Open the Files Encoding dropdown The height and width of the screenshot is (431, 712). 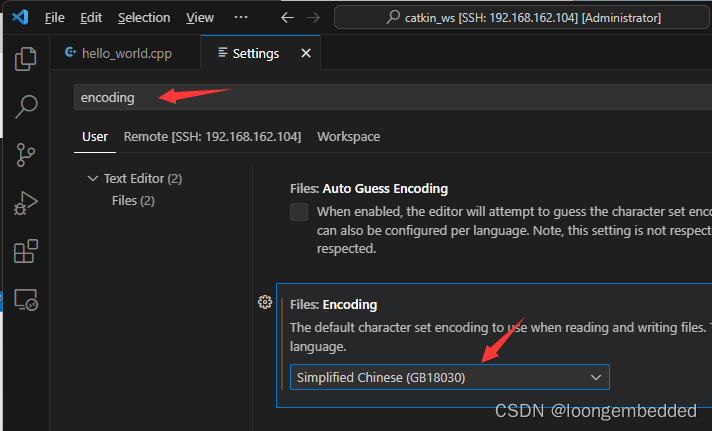[450, 377]
